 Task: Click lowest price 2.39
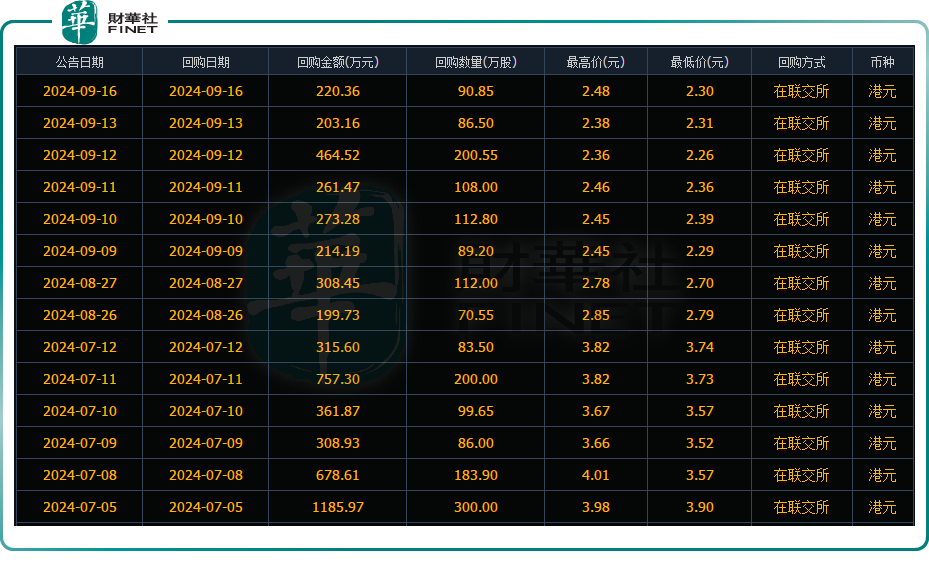[x=700, y=219]
